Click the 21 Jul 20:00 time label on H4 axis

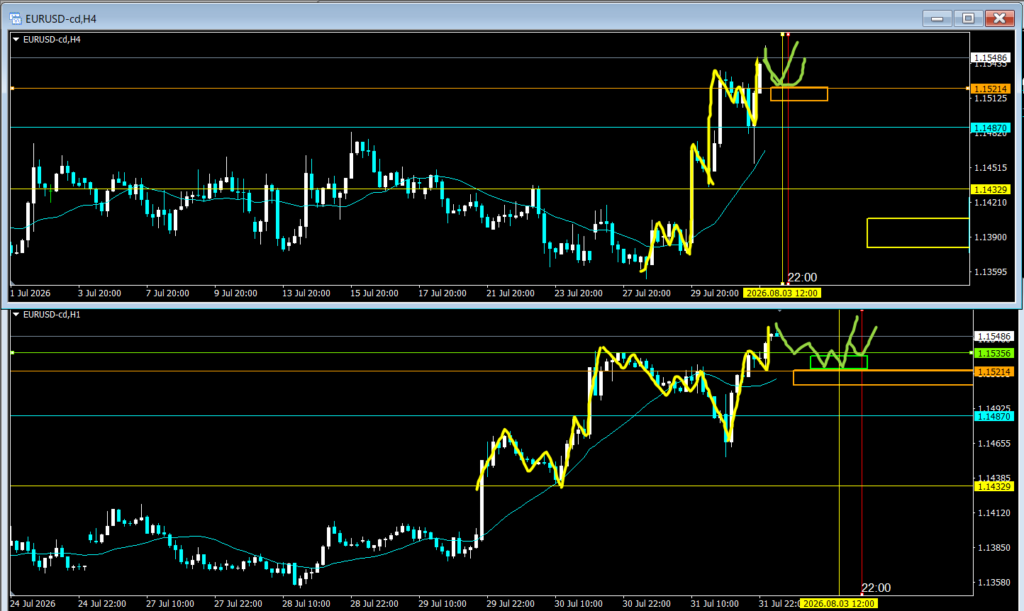510,293
